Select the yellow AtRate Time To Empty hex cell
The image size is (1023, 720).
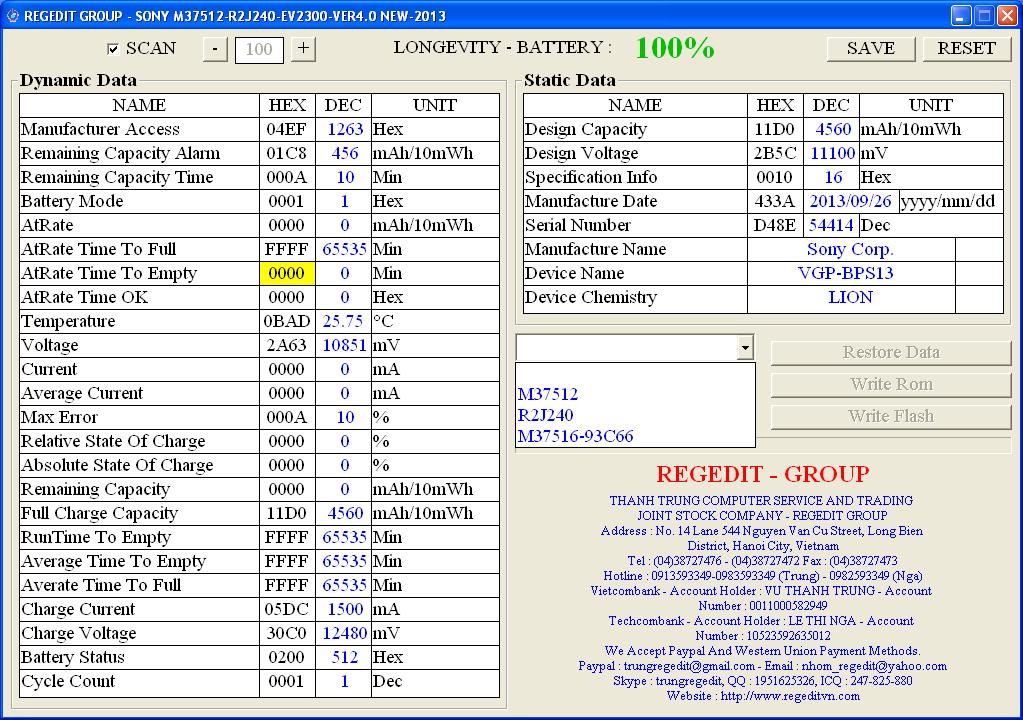click(287, 273)
